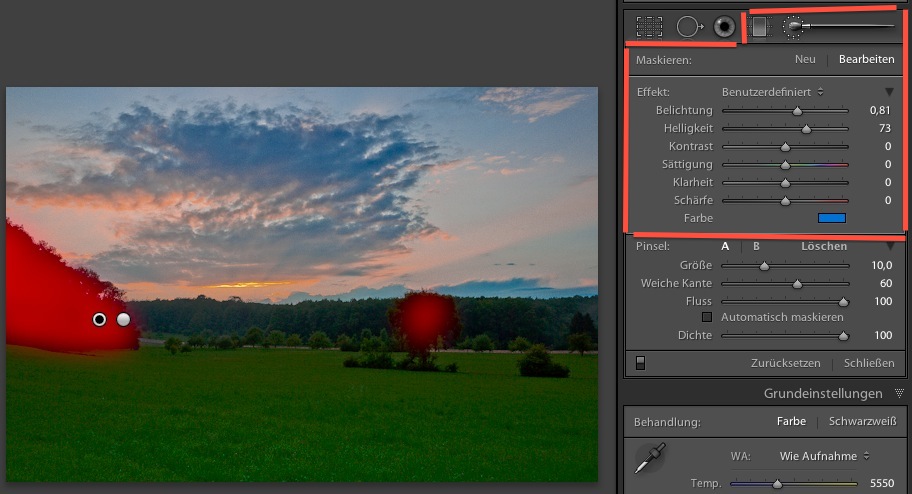
Task: Click the gray adjustment pin on the photo
Action: tap(124, 319)
